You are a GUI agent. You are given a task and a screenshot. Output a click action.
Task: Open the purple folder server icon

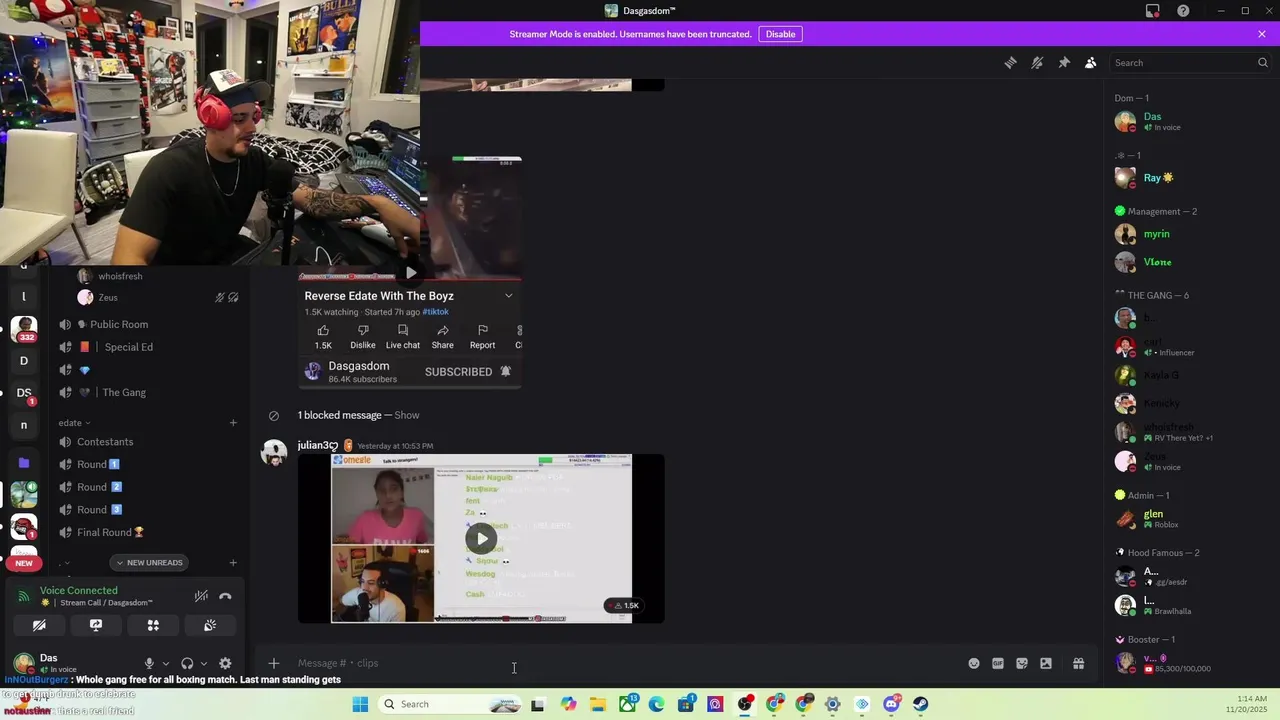(24, 463)
